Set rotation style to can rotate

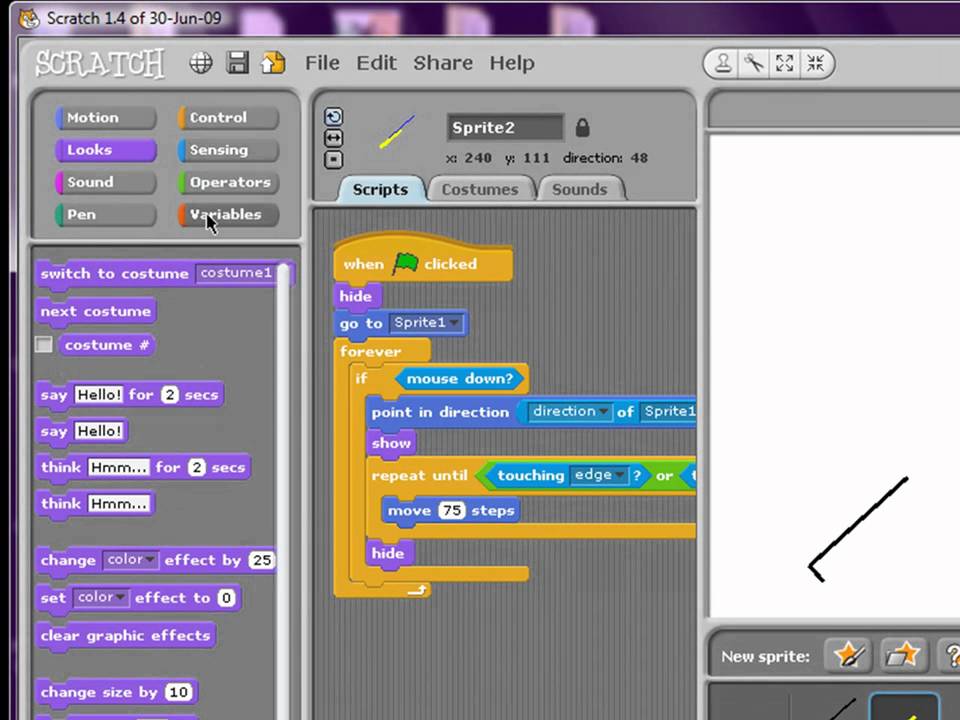click(334, 116)
